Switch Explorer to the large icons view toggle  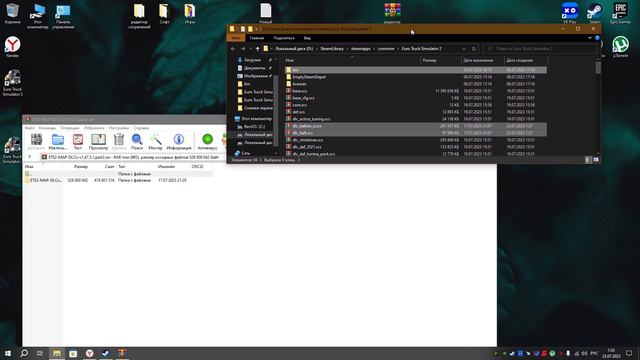click(596, 160)
